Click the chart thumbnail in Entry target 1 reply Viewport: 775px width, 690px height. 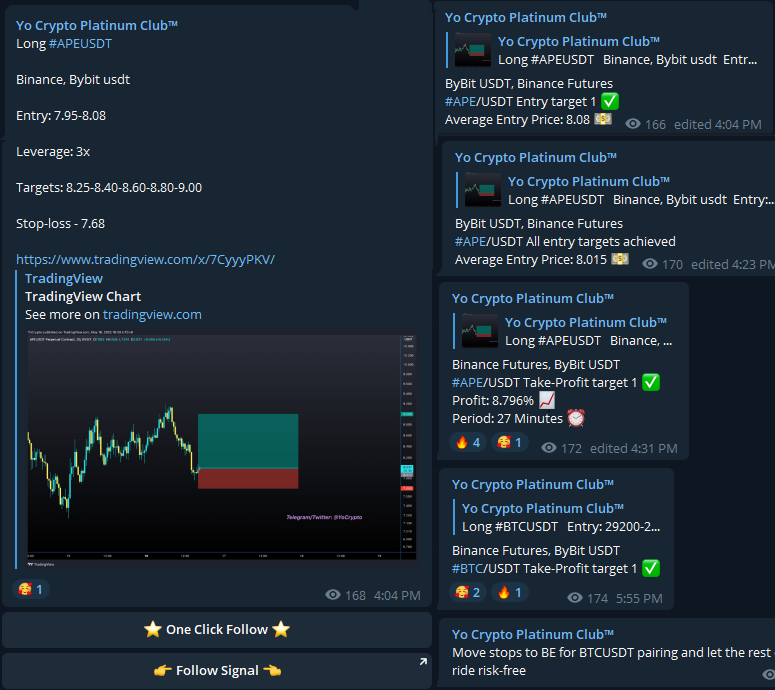473,50
